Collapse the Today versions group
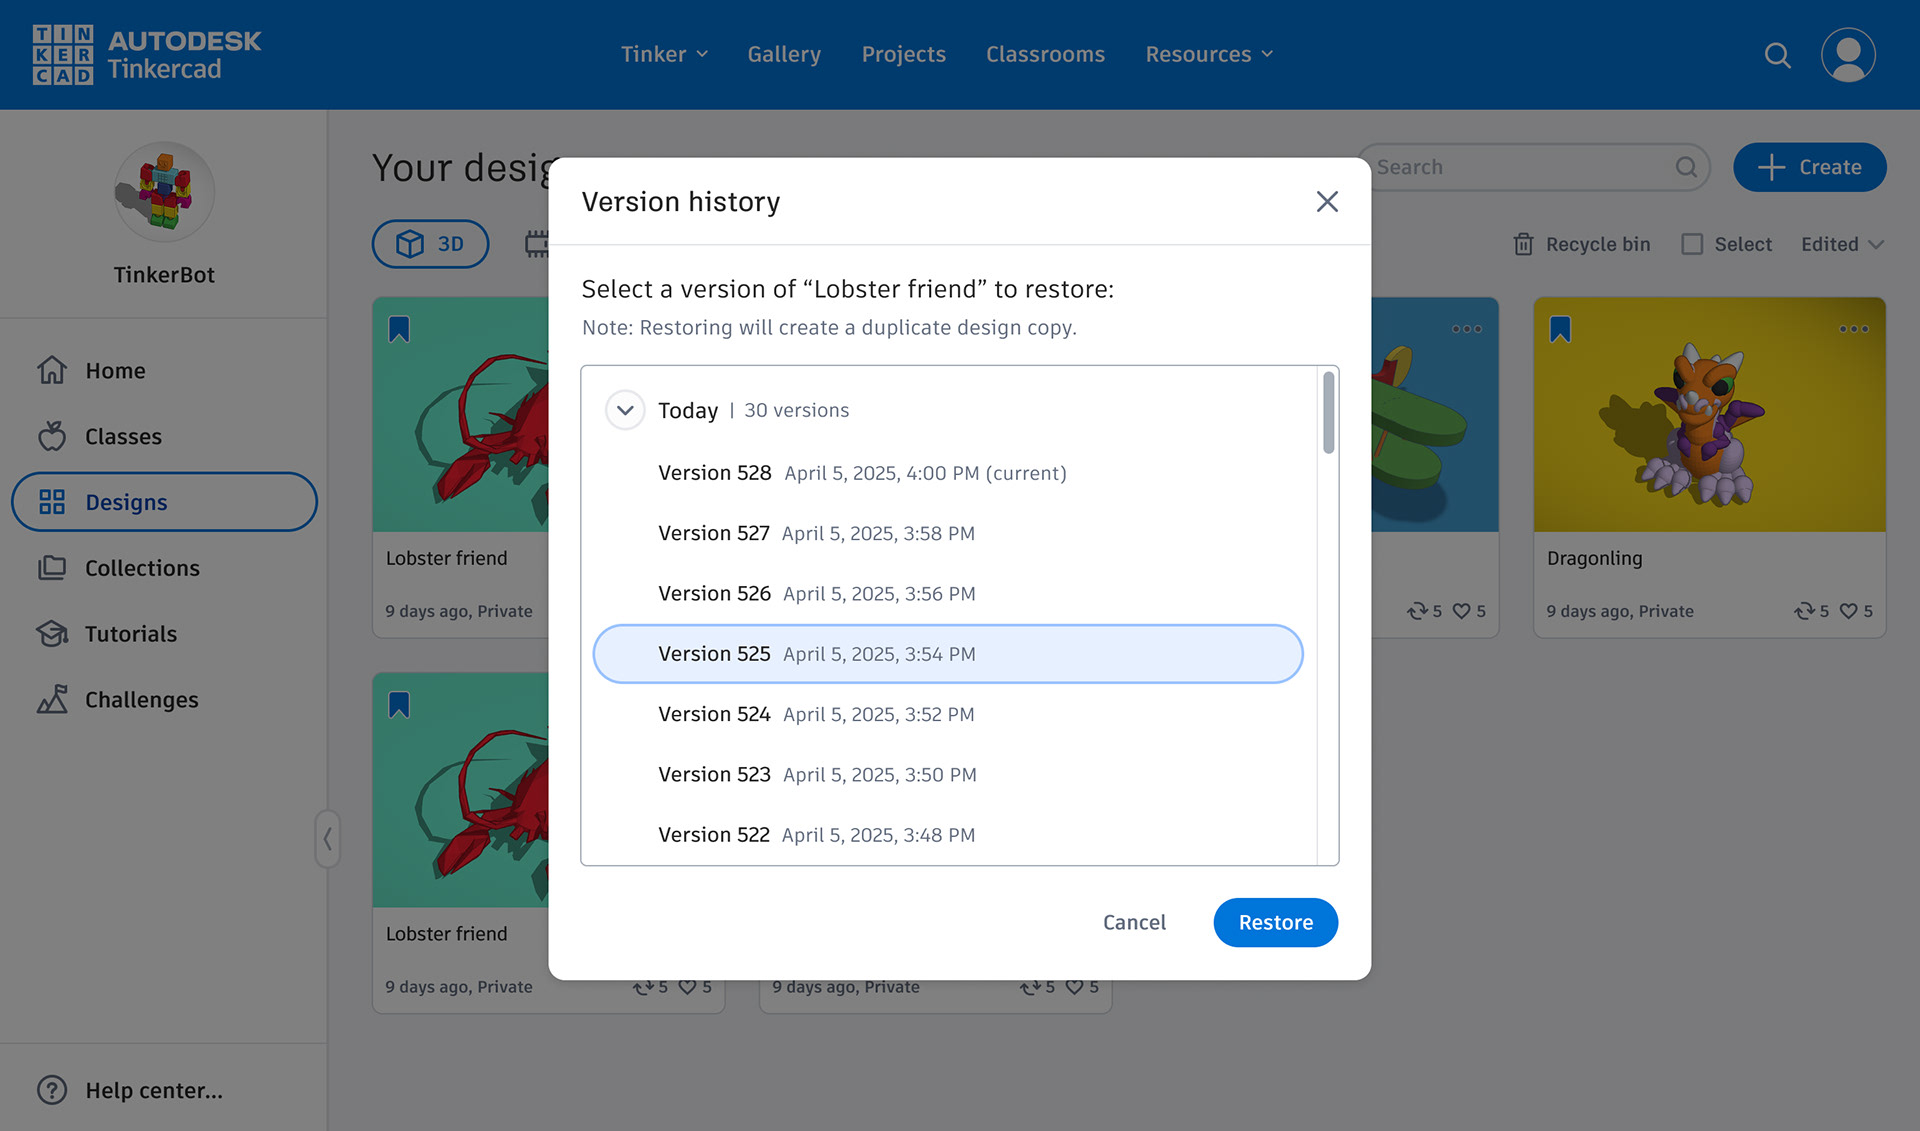 click(625, 410)
